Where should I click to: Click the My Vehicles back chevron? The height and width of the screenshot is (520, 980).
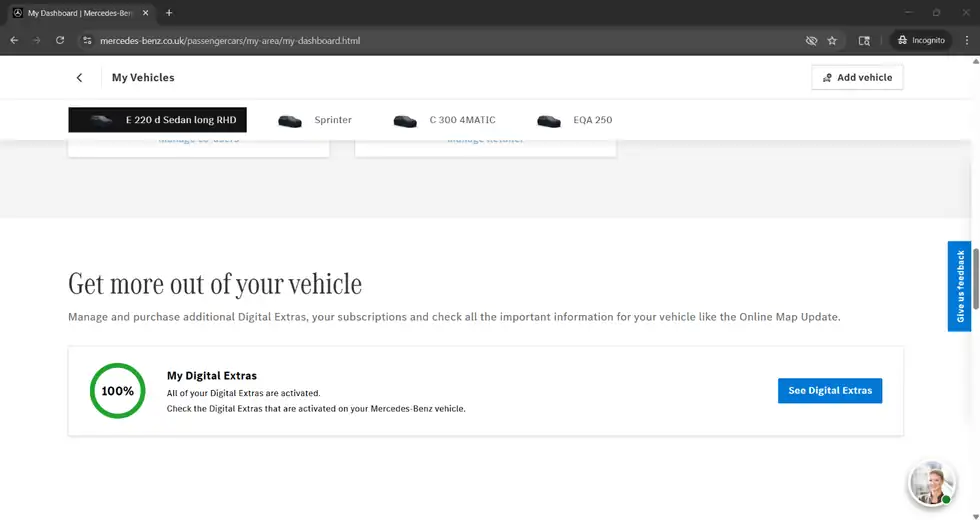click(79, 78)
